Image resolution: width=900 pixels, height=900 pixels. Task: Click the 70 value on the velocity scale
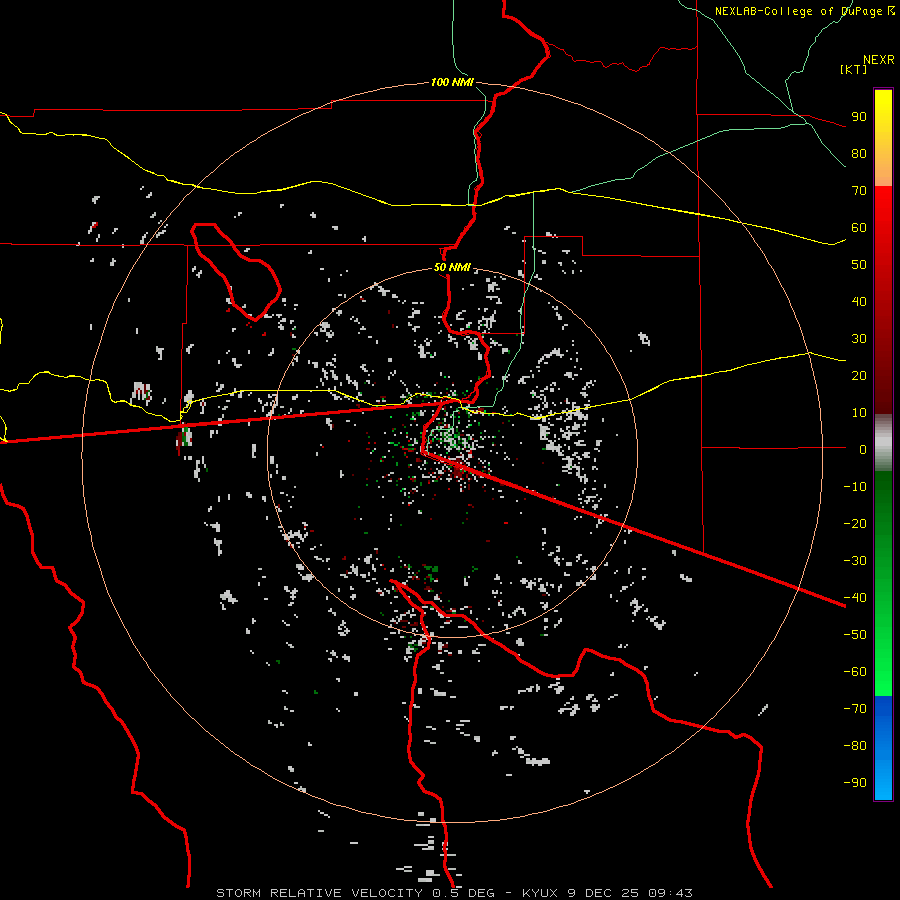[859, 191]
